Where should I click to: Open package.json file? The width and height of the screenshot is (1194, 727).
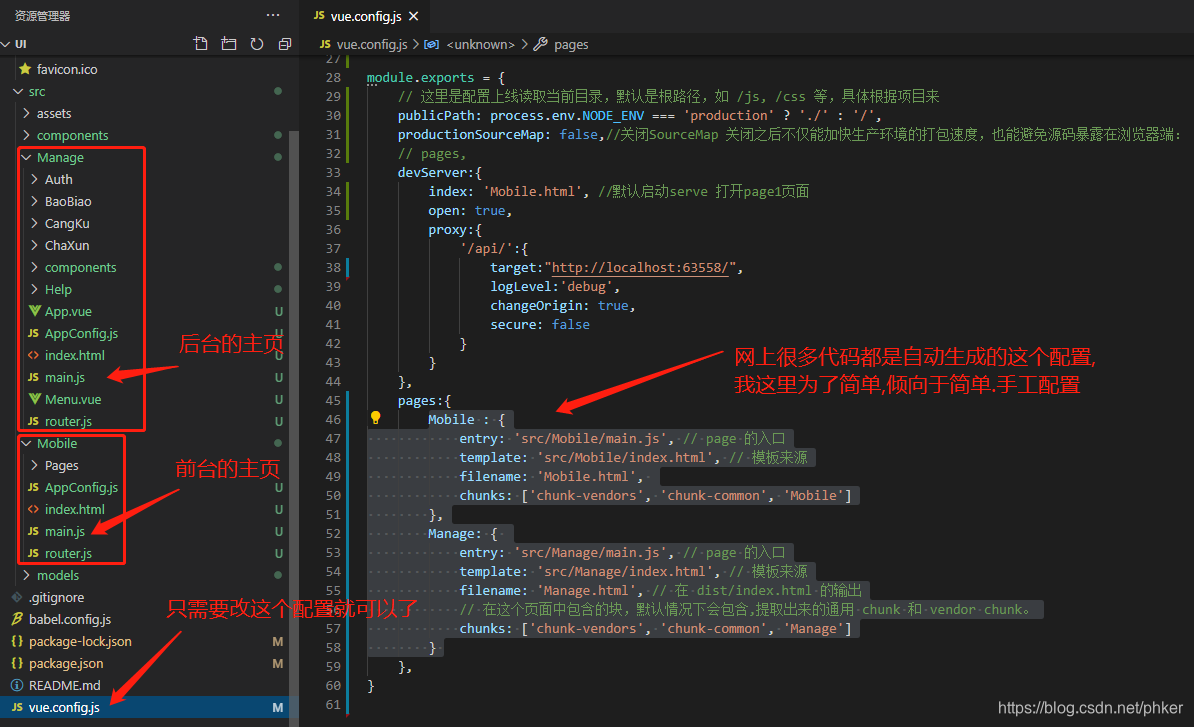click(x=66, y=663)
